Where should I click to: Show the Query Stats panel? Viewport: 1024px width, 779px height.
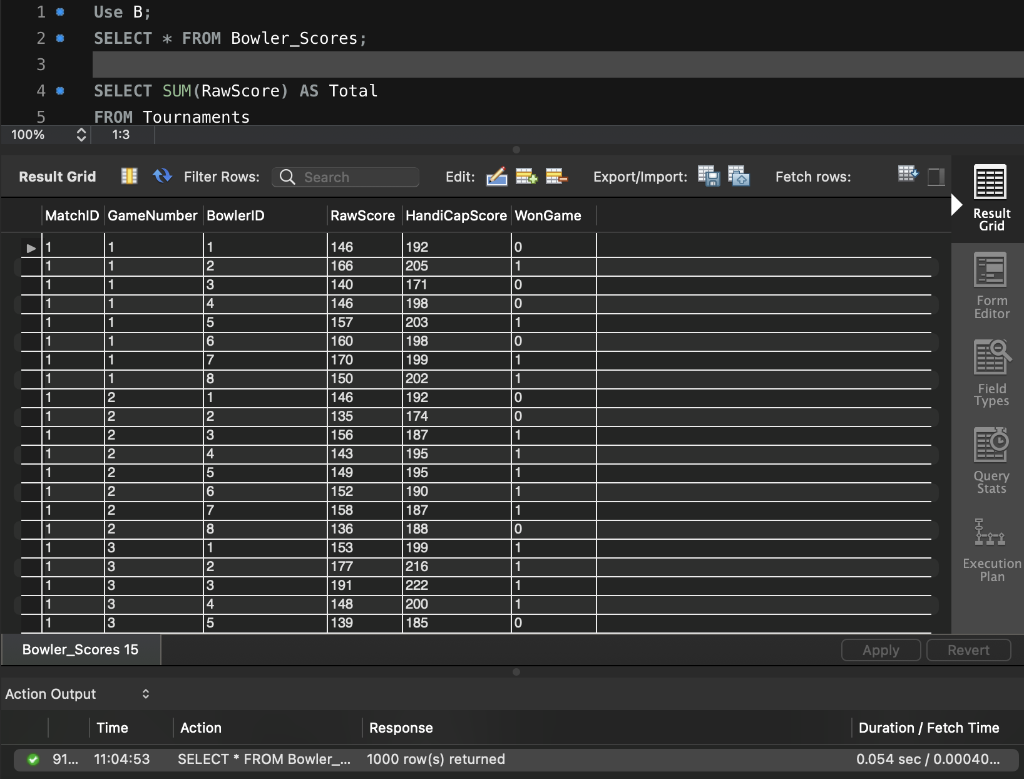(x=990, y=461)
